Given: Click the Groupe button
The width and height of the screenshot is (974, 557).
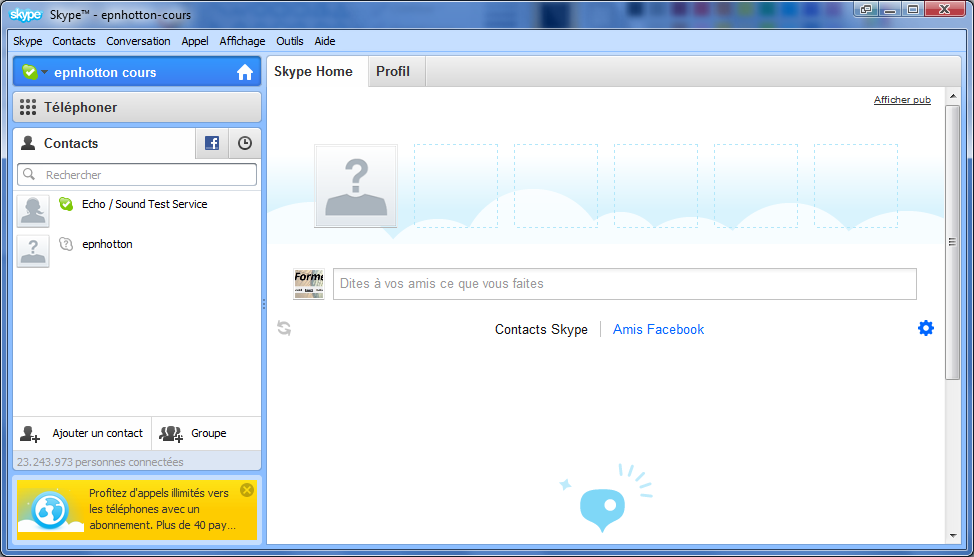Looking at the screenshot, I should (x=206, y=433).
